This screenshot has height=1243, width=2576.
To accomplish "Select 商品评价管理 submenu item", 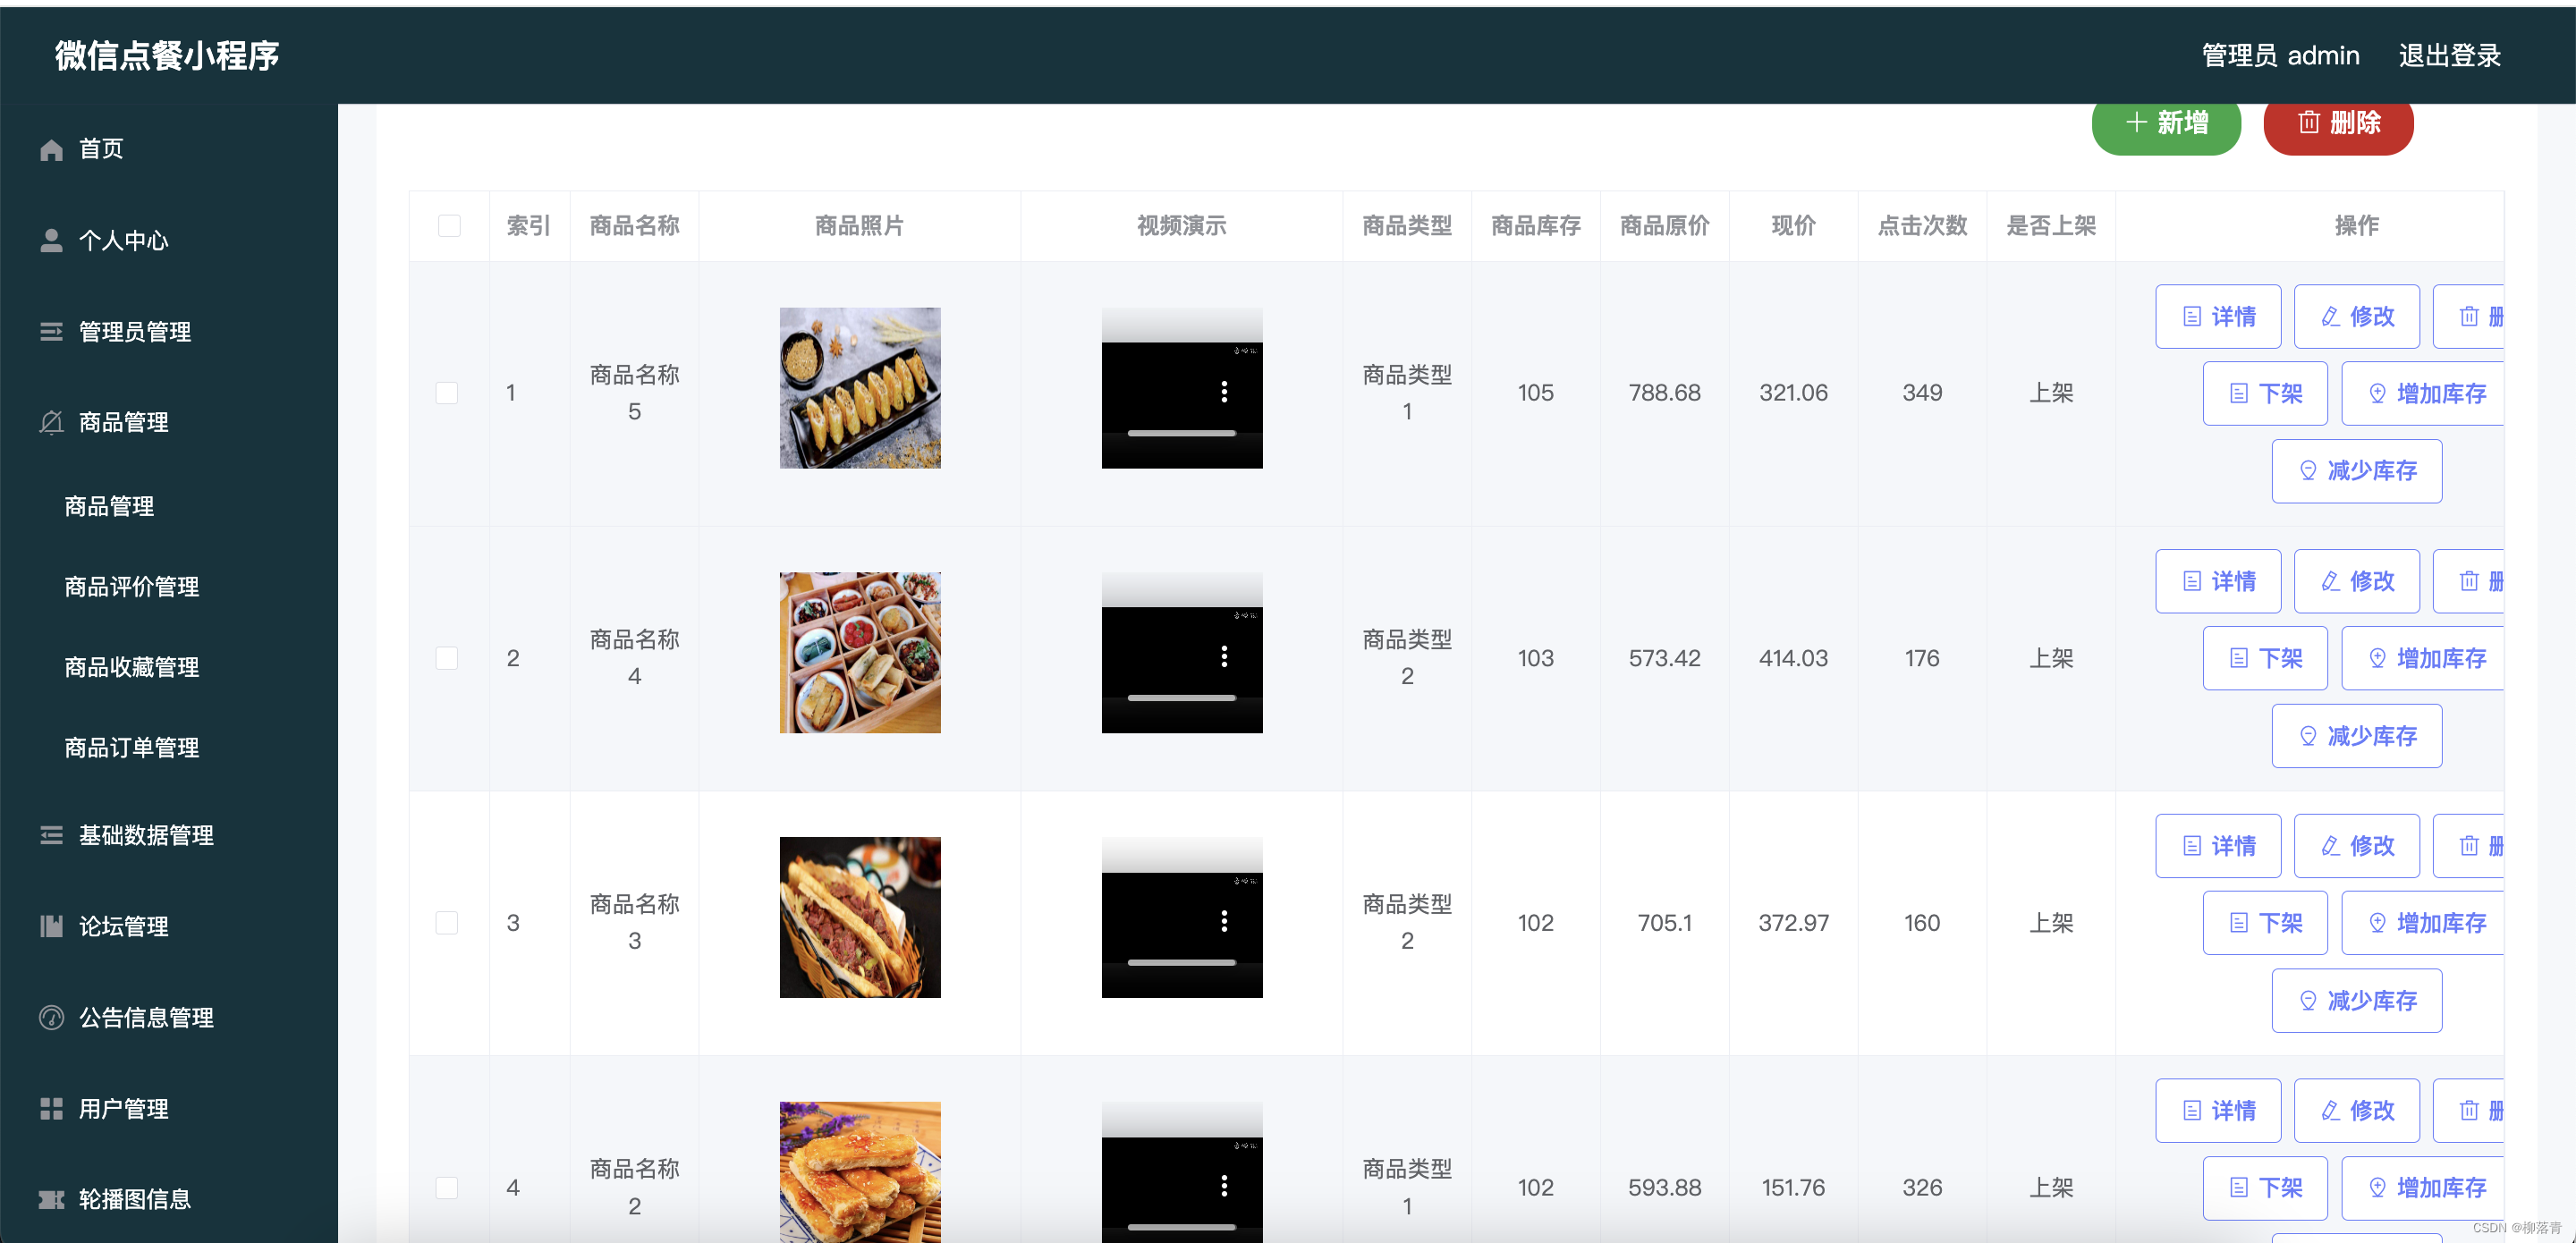I will pos(131,586).
